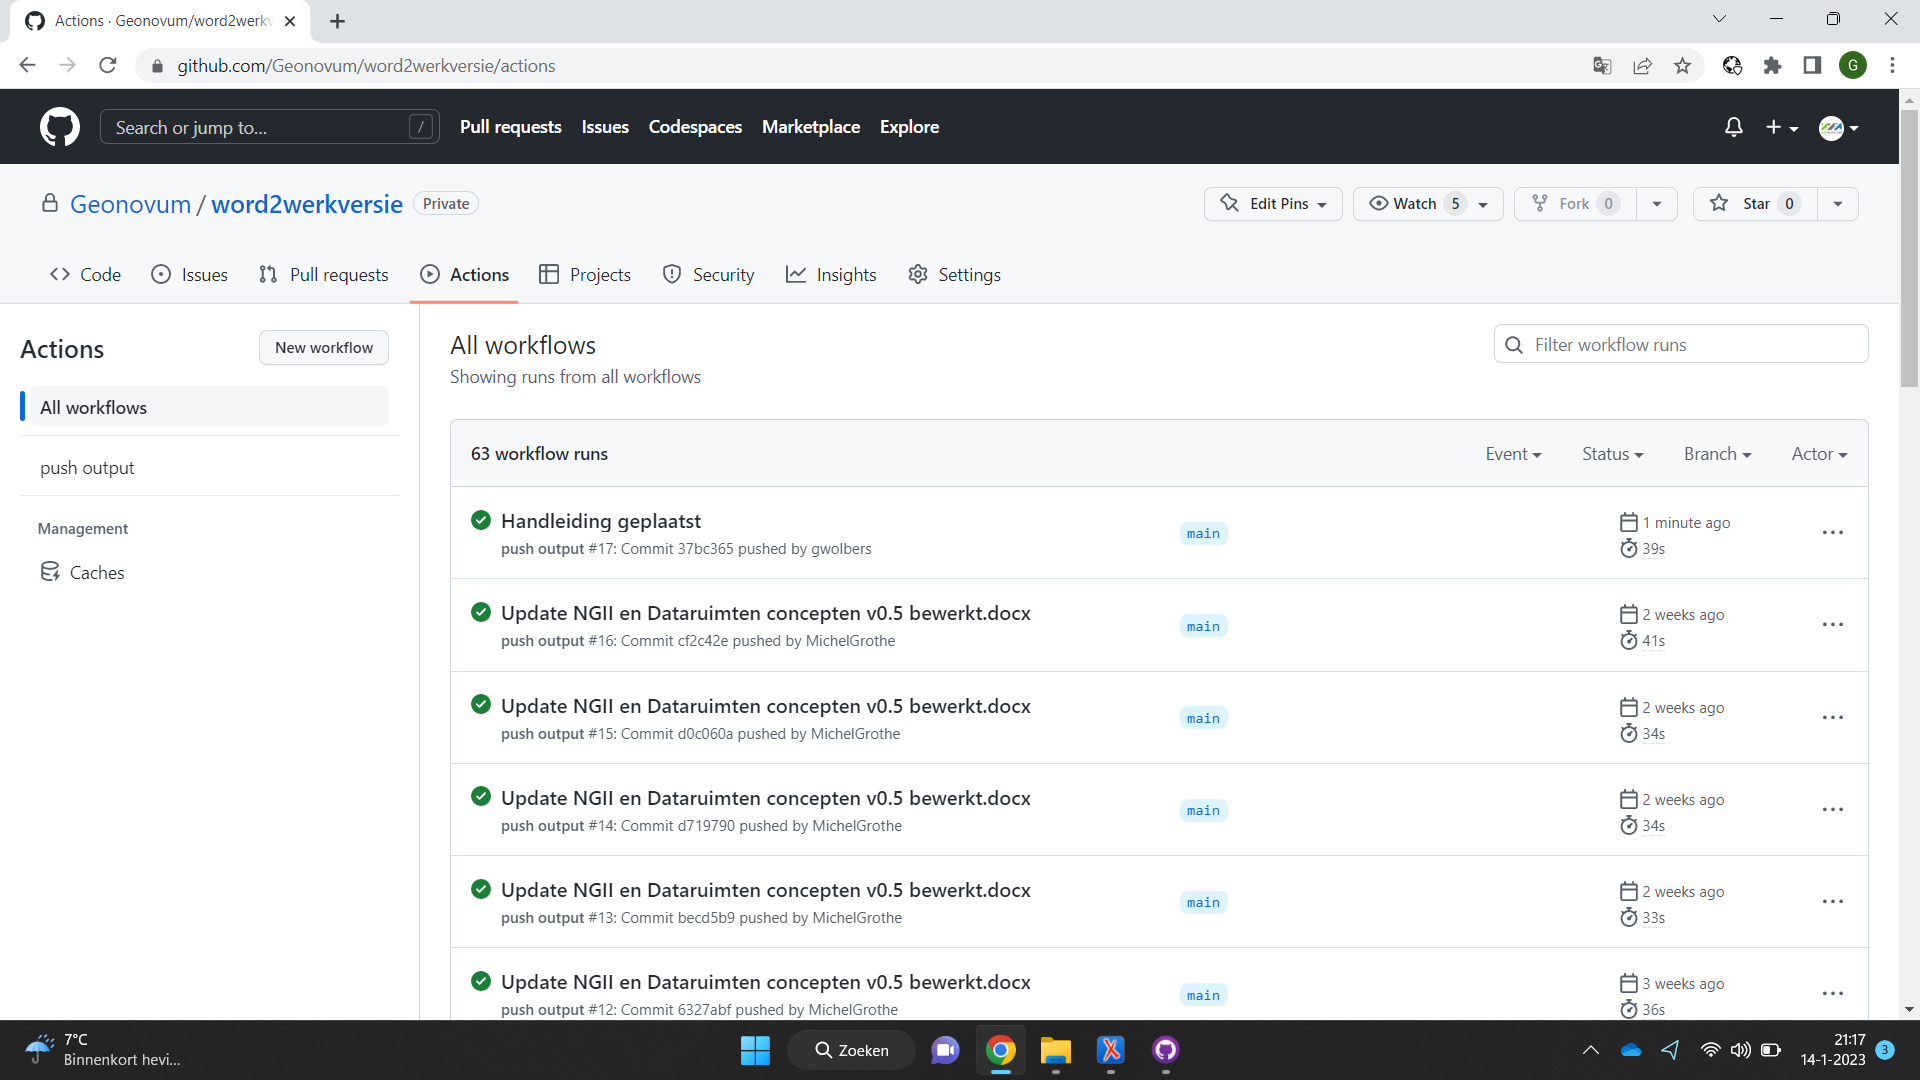1920x1080 pixels.
Task: Expand the Status filter dropdown
Action: coord(1611,454)
